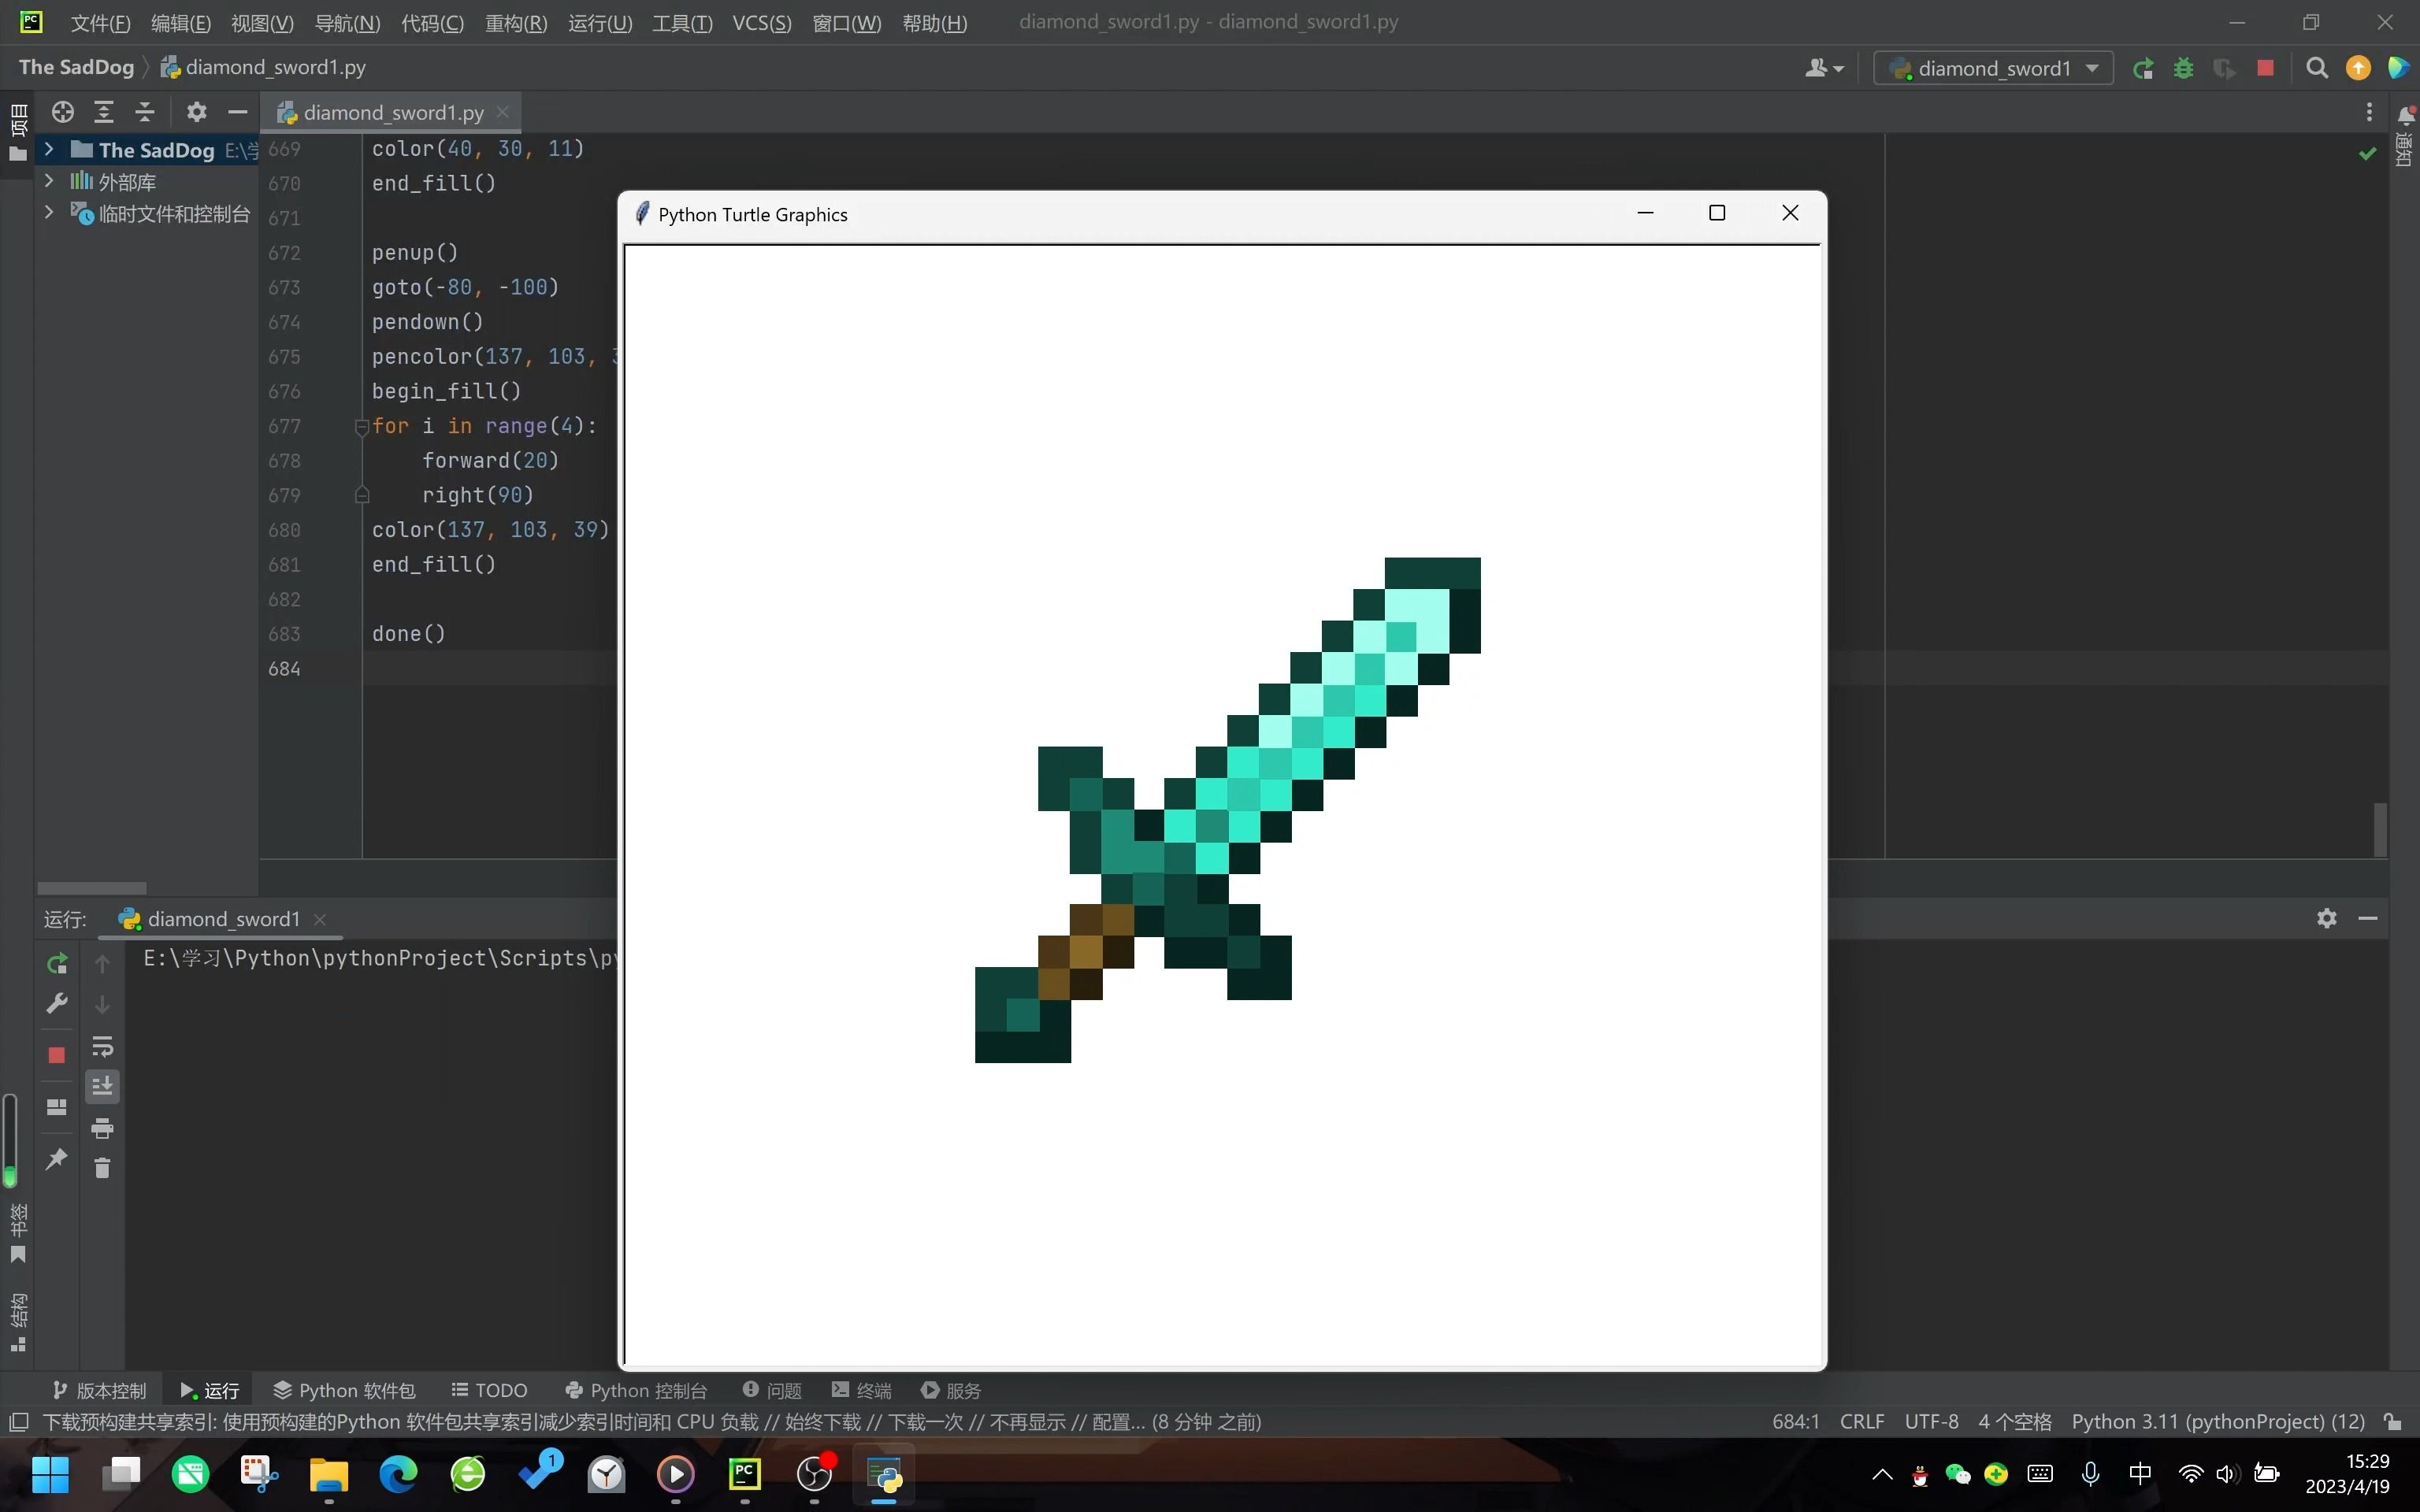The image size is (2420, 1512).
Task: Toggle soft-wrap in run console
Action: coord(102,1047)
